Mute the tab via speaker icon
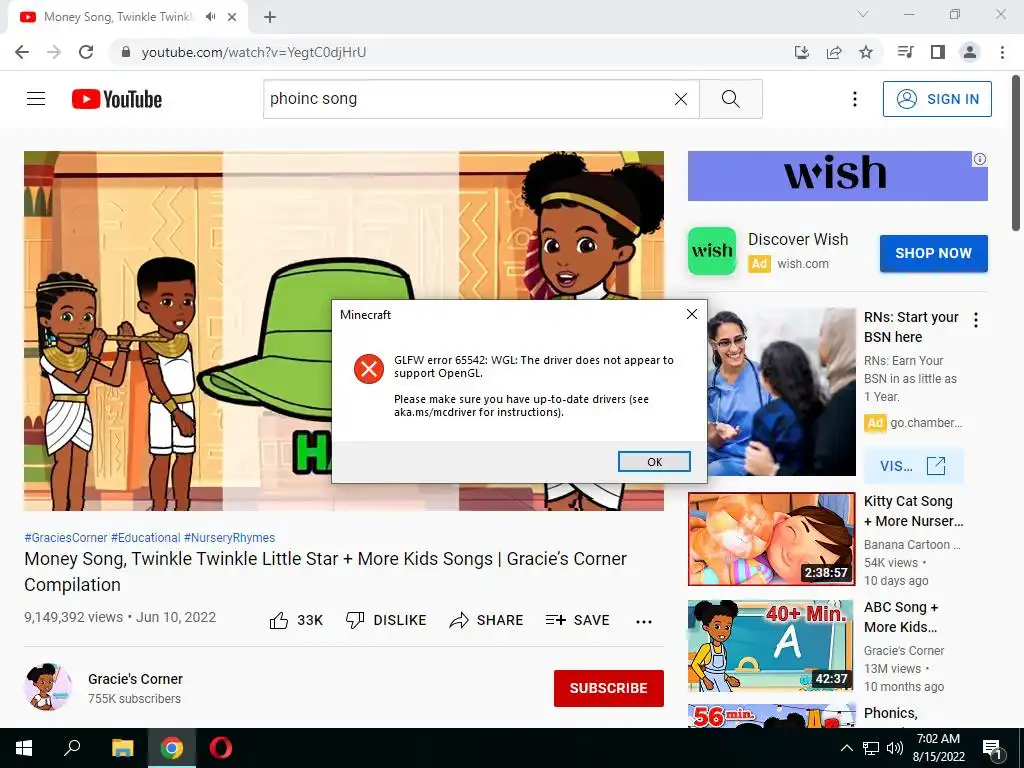 tap(210, 17)
